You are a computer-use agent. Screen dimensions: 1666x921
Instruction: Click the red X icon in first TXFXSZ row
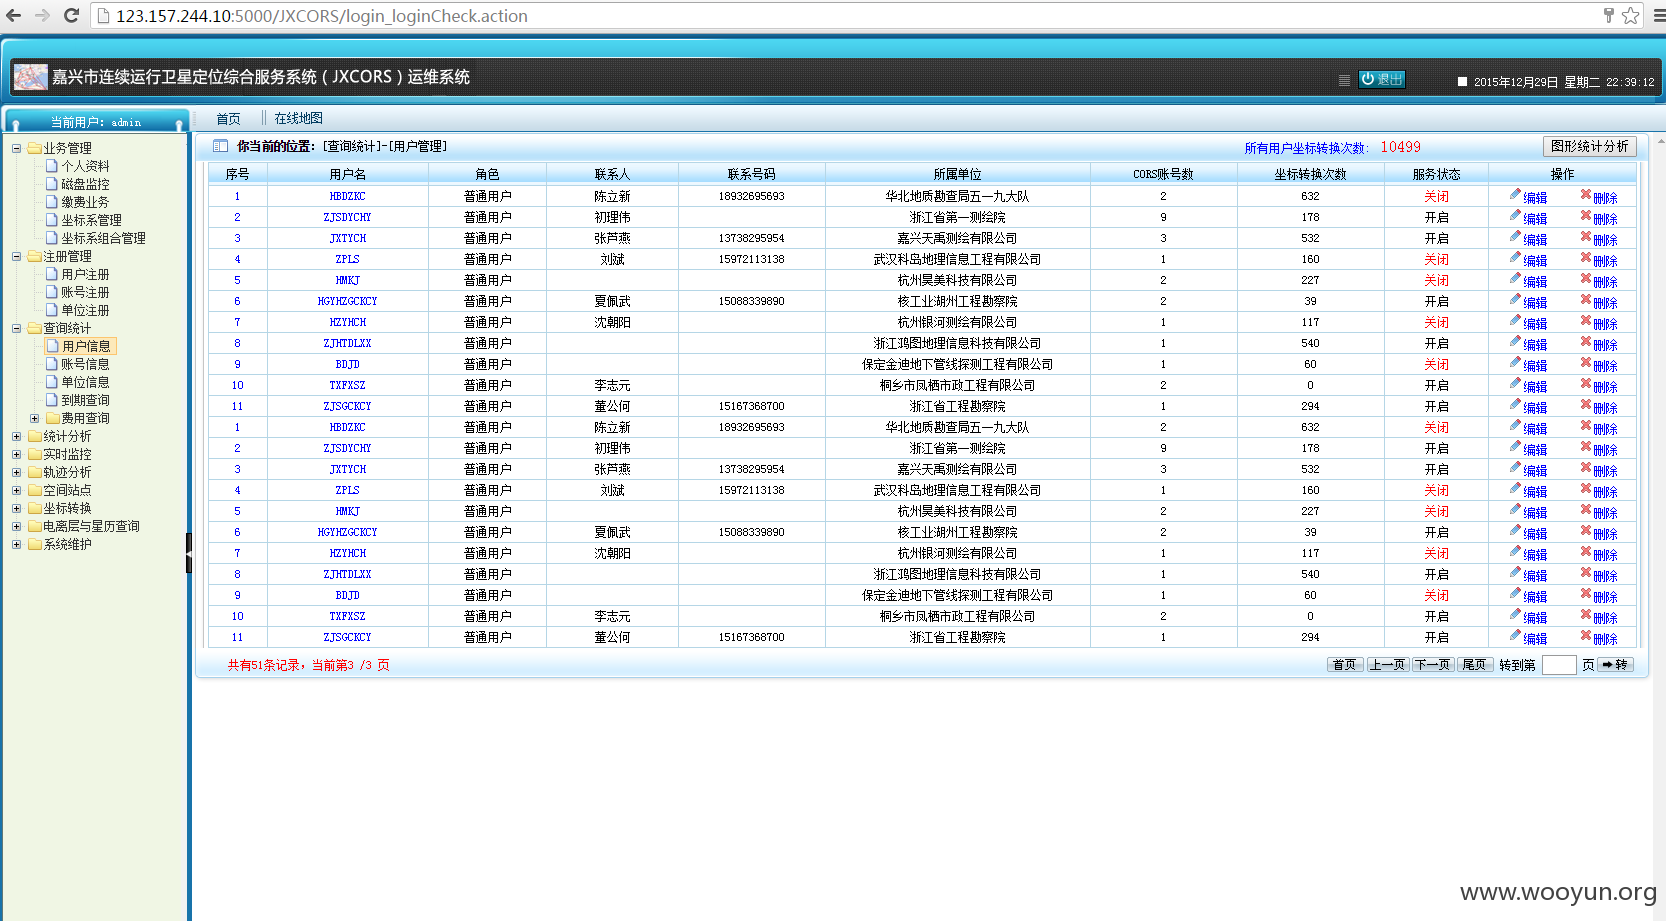tap(1586, 383)
